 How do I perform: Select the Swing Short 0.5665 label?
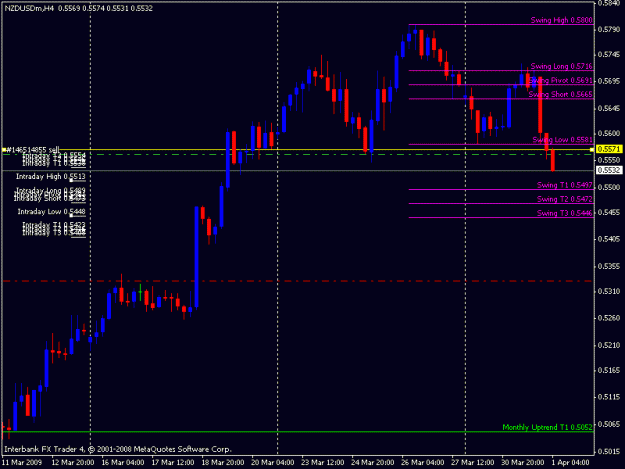pyautogui.click(x=560, y=94)
